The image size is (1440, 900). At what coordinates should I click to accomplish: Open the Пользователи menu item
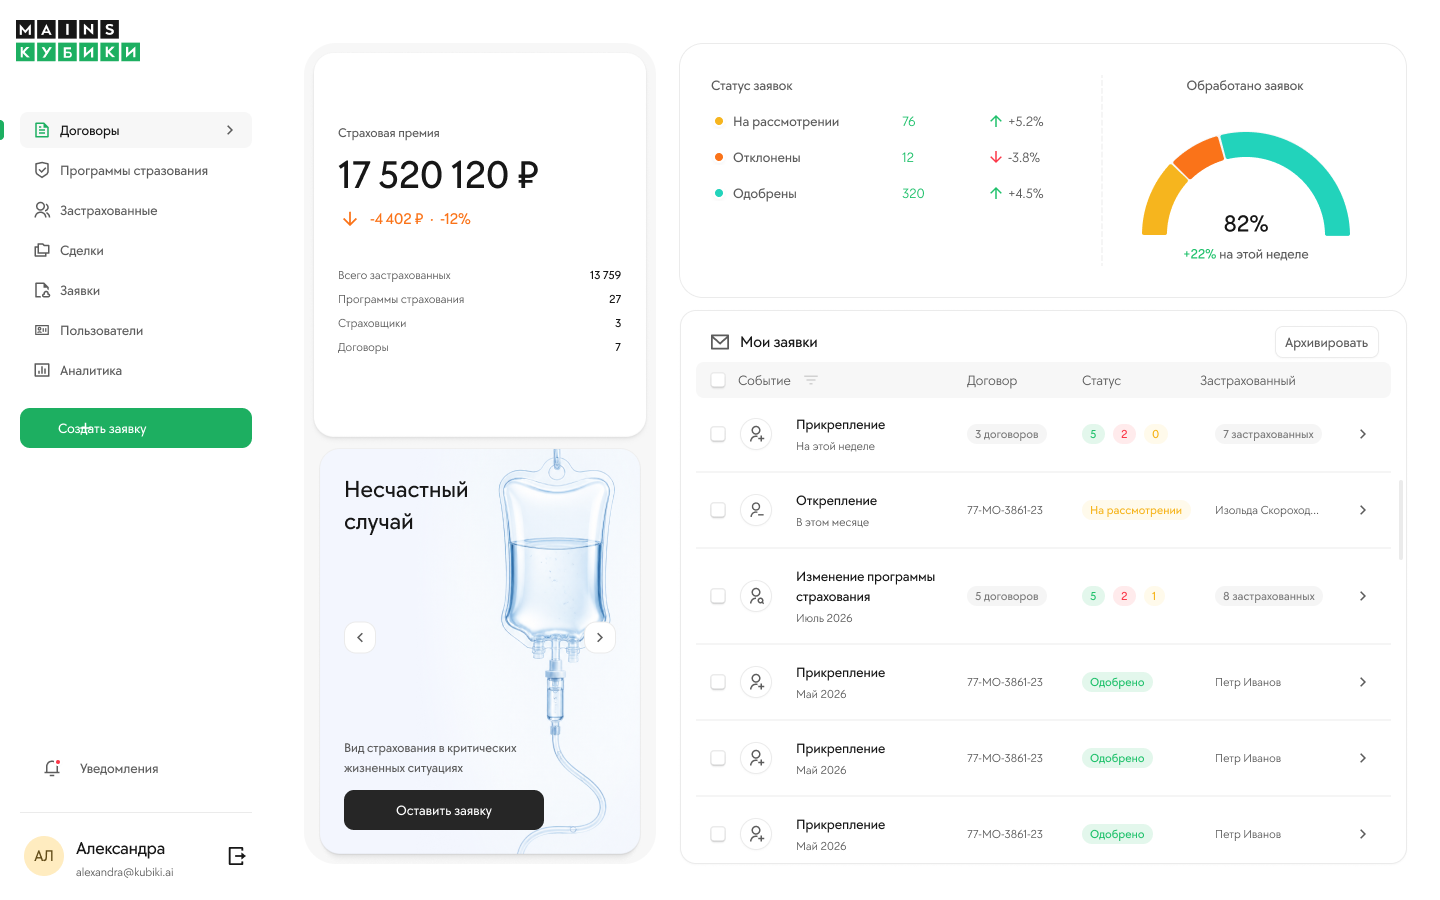(x=136, y=330)
